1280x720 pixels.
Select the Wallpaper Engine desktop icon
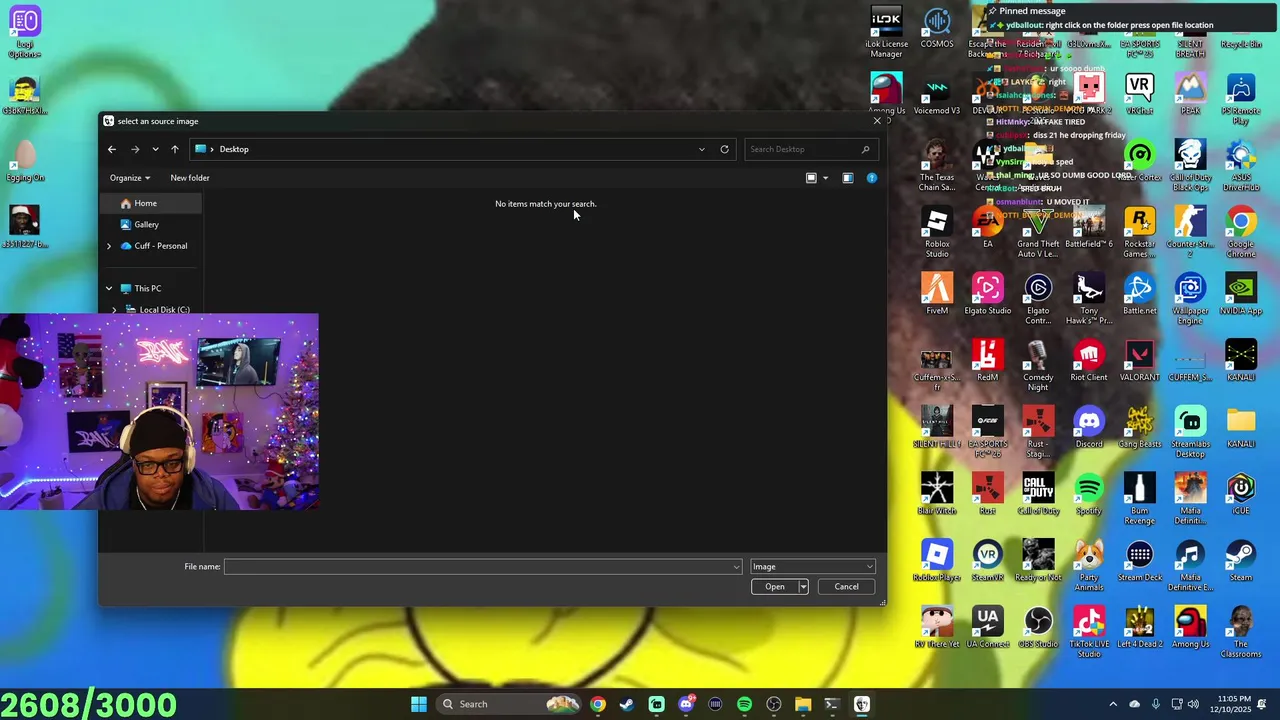point(1190,300)
